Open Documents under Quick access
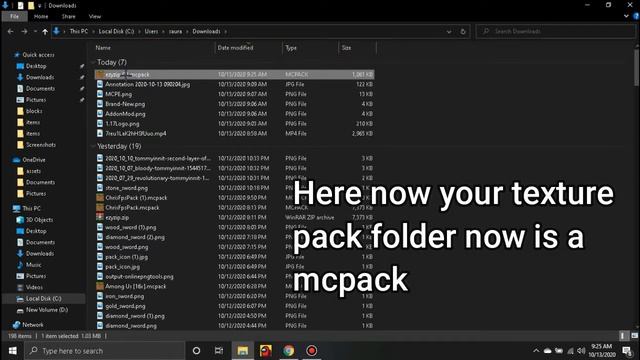The image size is (640, 360). [40, 89]
